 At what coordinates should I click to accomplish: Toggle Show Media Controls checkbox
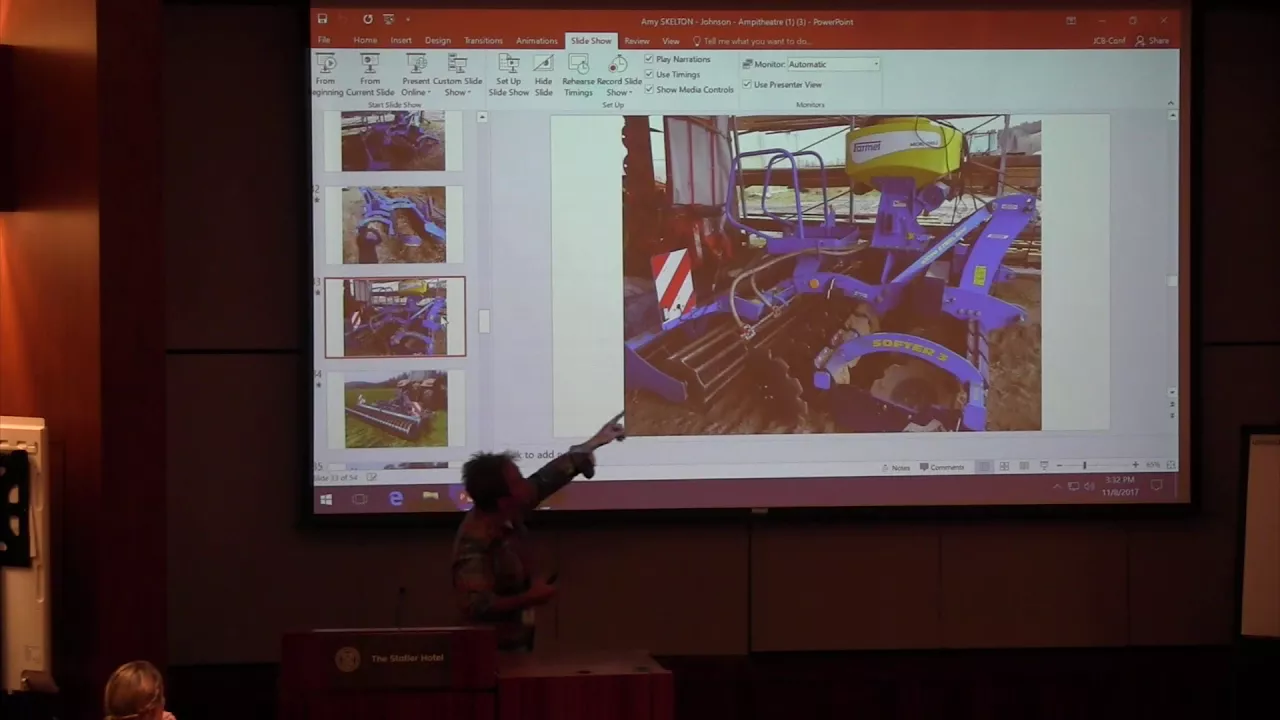coord(649,89)
